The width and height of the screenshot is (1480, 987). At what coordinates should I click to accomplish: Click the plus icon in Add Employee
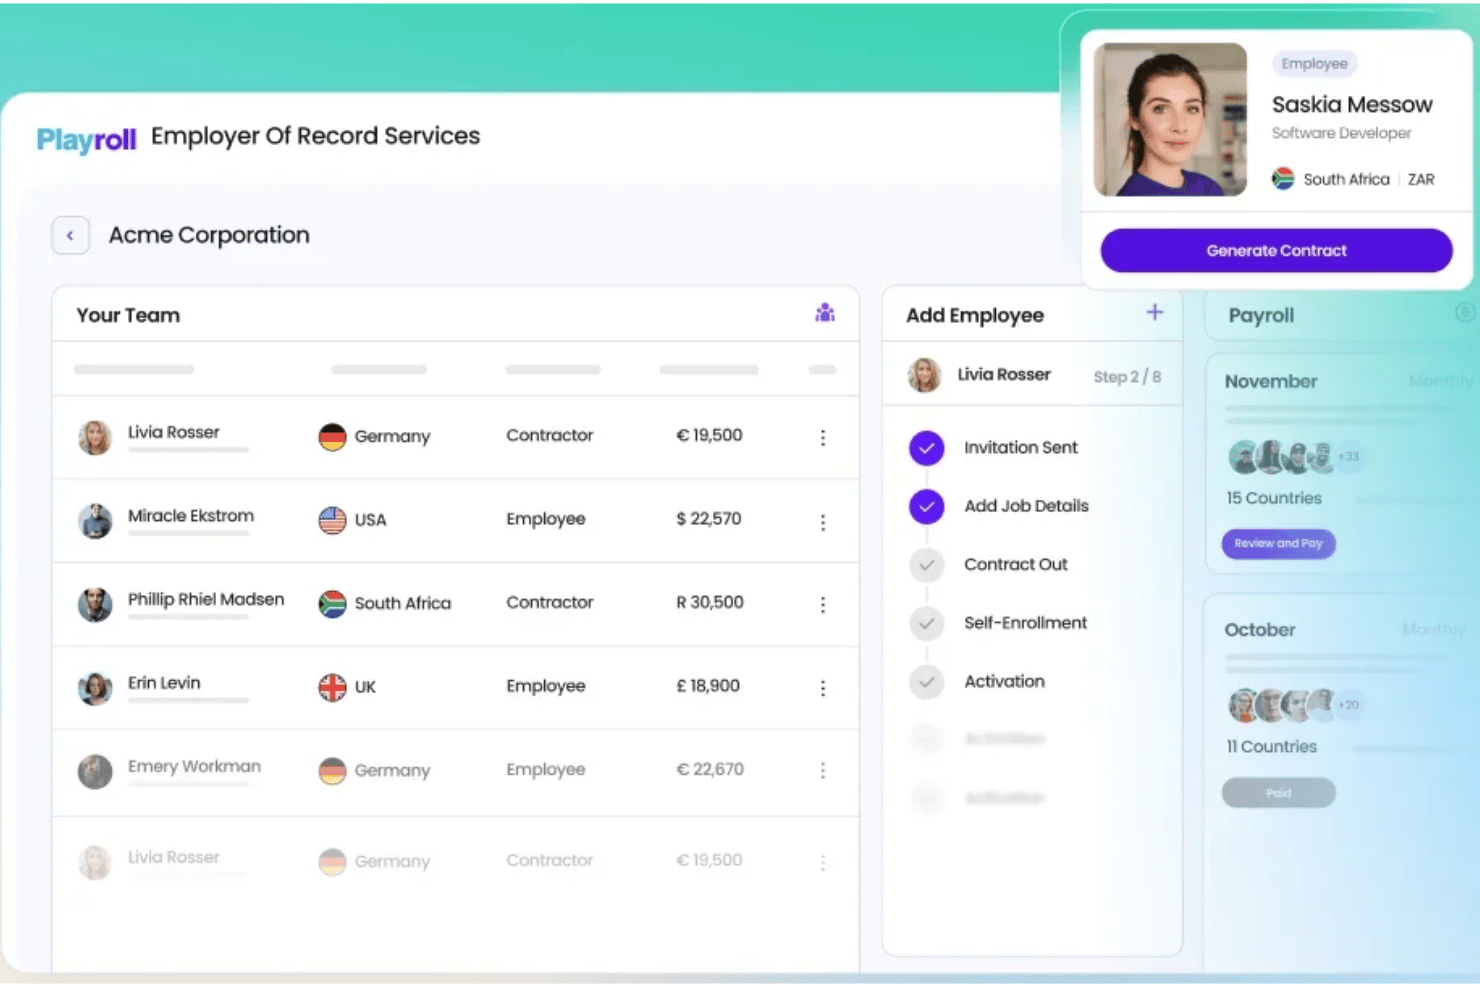[x=1155, y=313]
